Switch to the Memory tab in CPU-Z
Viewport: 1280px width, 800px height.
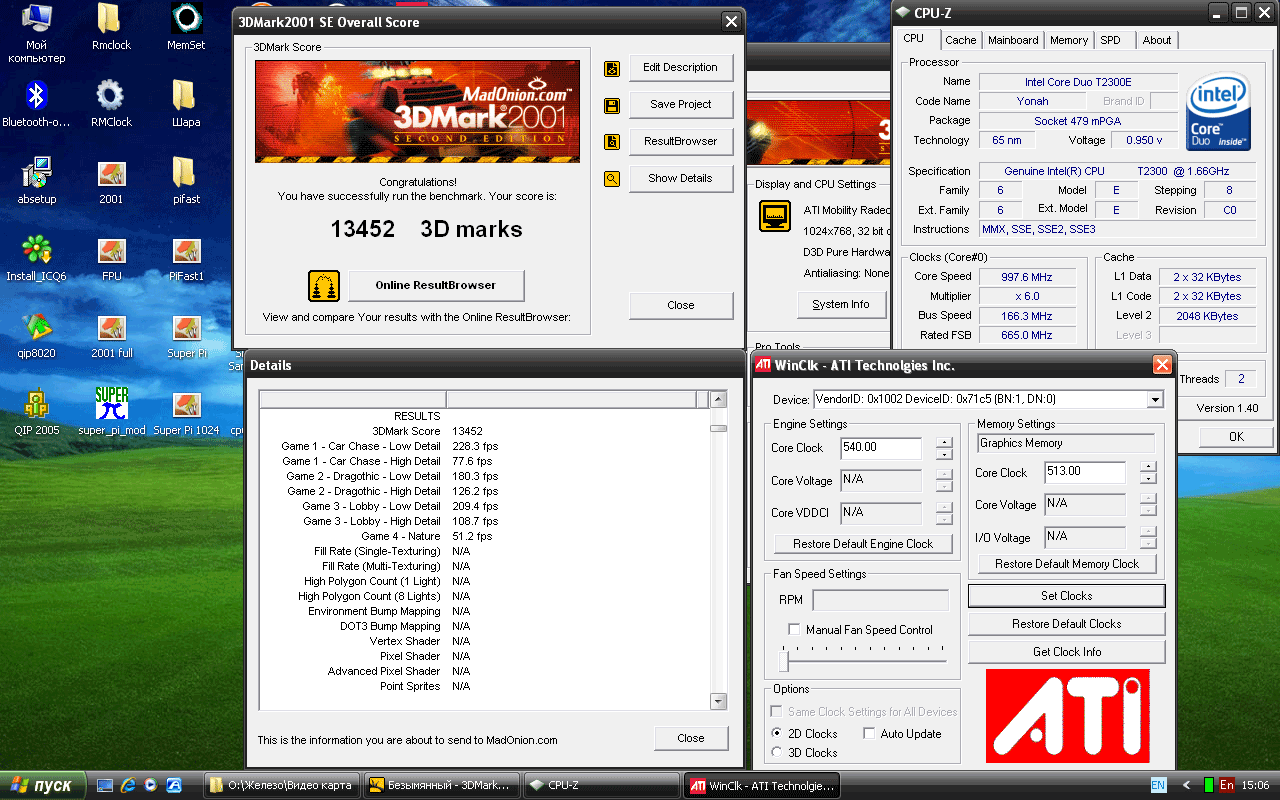coord(1069,40)
